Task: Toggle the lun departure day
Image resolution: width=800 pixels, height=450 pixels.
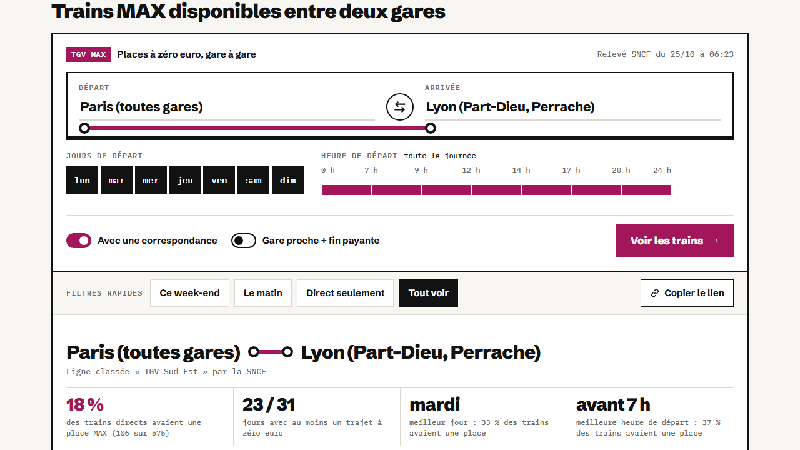Action: (x=82, y=180)
